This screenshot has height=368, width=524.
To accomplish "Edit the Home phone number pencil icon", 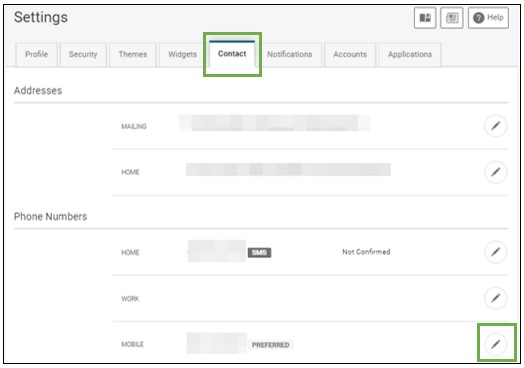I will [496, 252].
